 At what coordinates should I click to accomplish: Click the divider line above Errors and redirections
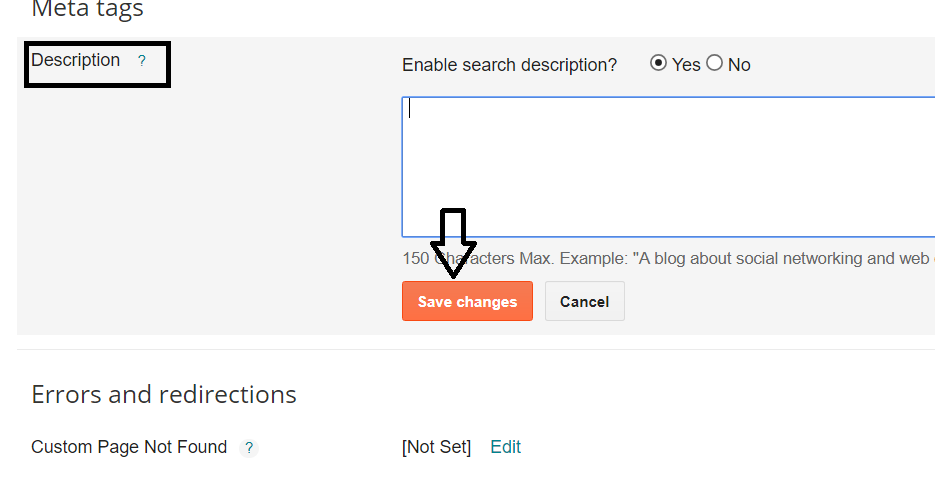(476, 349)
